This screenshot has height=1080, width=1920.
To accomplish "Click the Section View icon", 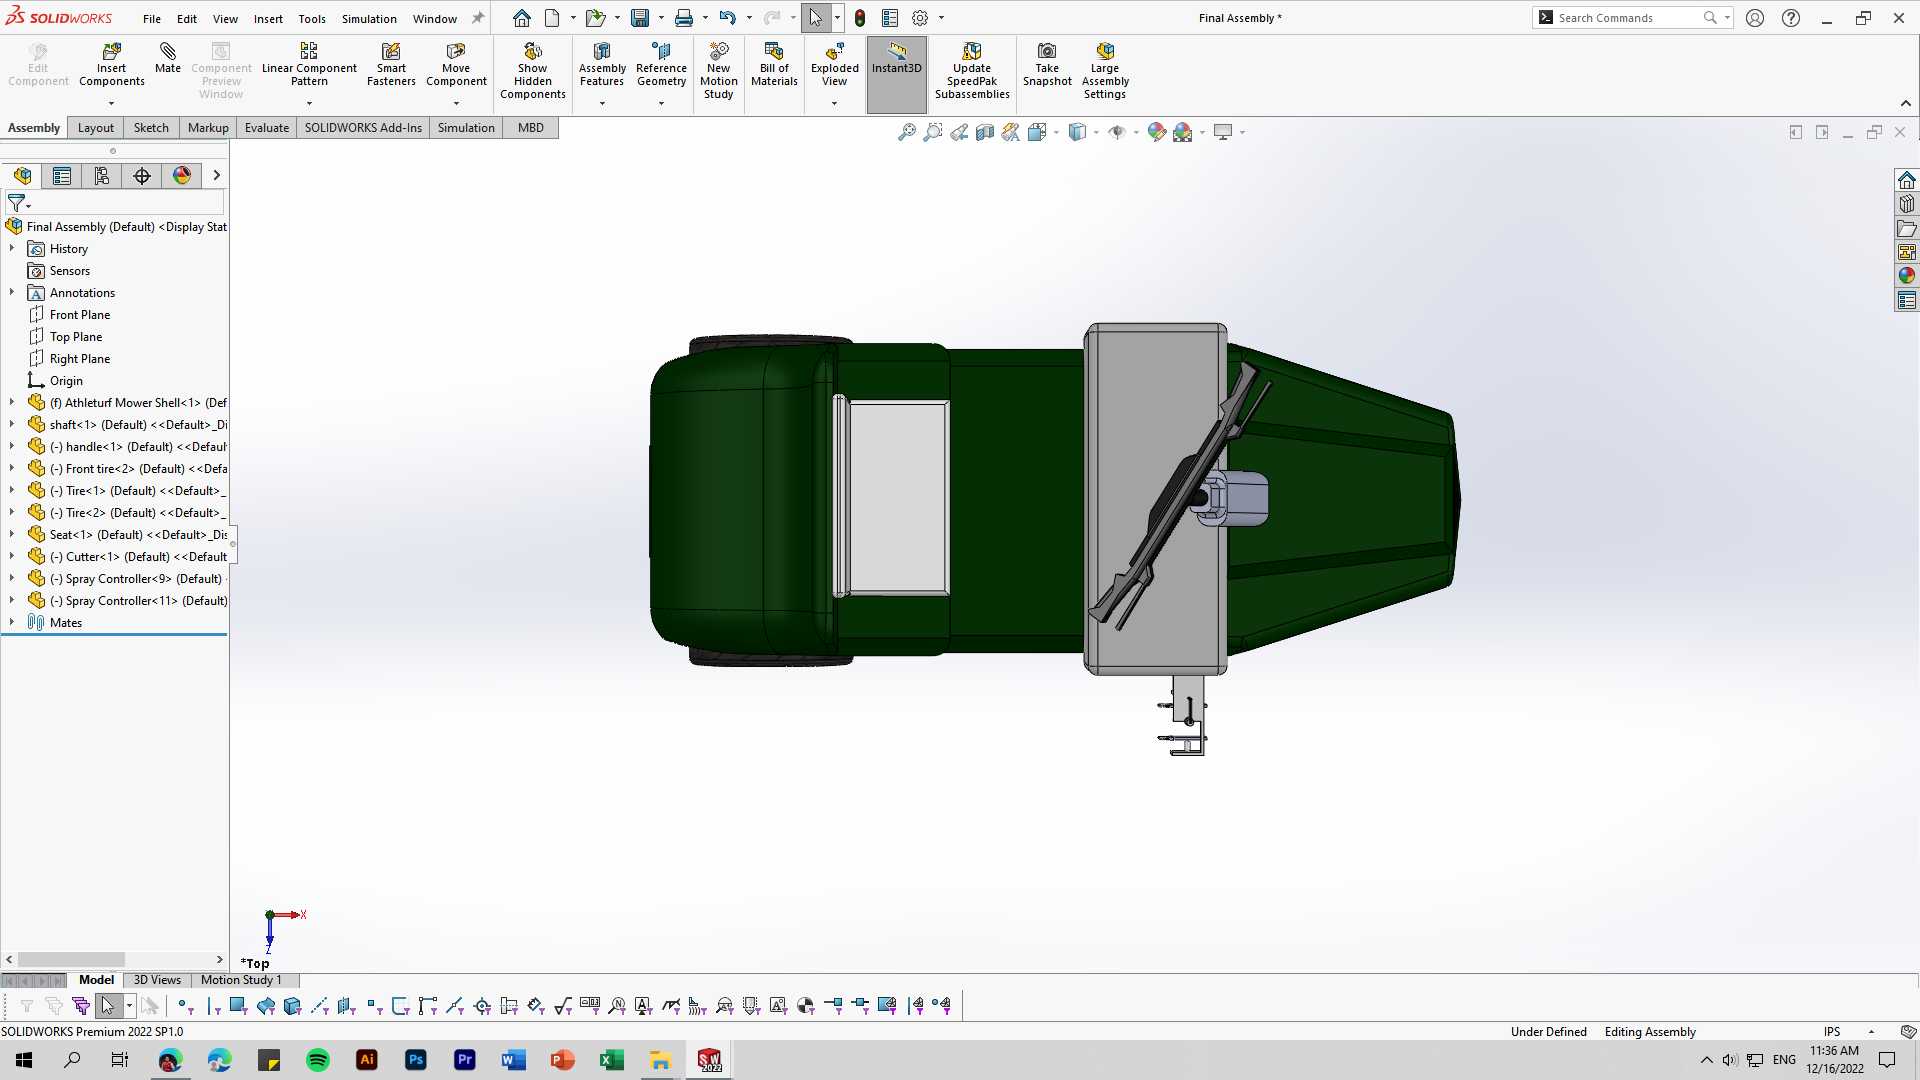I will pyautogui.click(x=985, y=132).
